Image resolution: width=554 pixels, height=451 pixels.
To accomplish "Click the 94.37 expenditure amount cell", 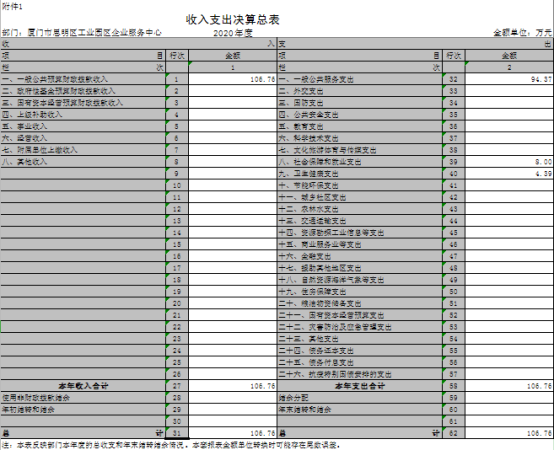I will (509, 79).
